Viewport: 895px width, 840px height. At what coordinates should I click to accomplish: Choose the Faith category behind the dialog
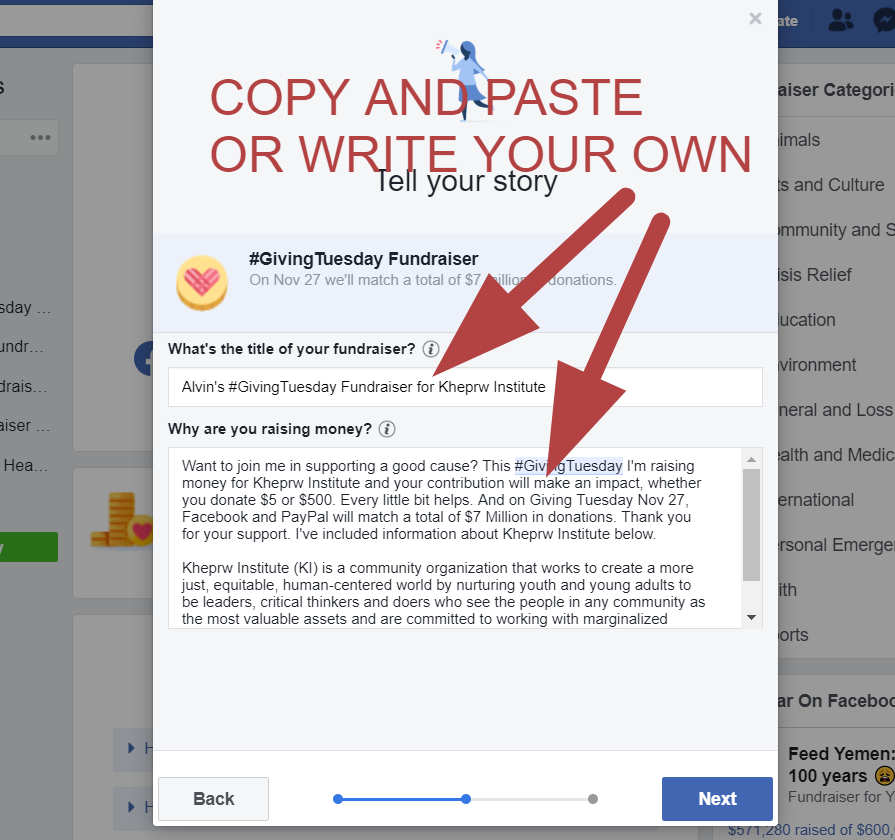tap(788, 590)
